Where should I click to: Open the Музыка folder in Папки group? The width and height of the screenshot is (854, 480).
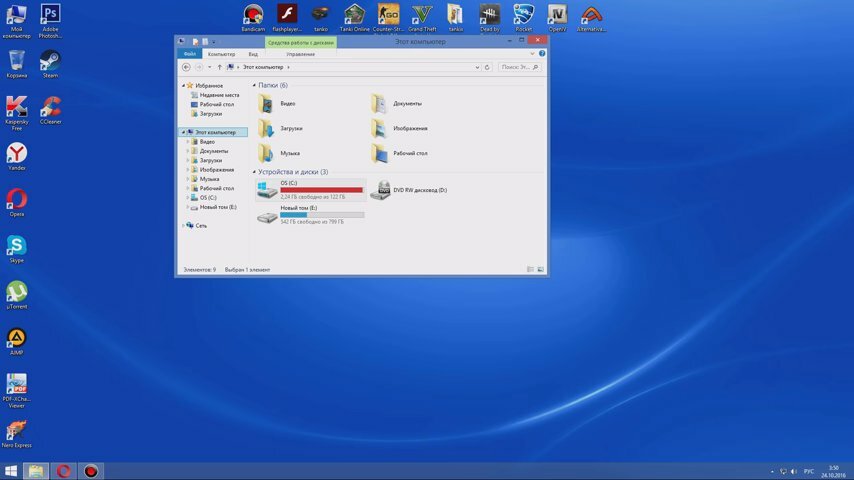(x=279, y=154)
